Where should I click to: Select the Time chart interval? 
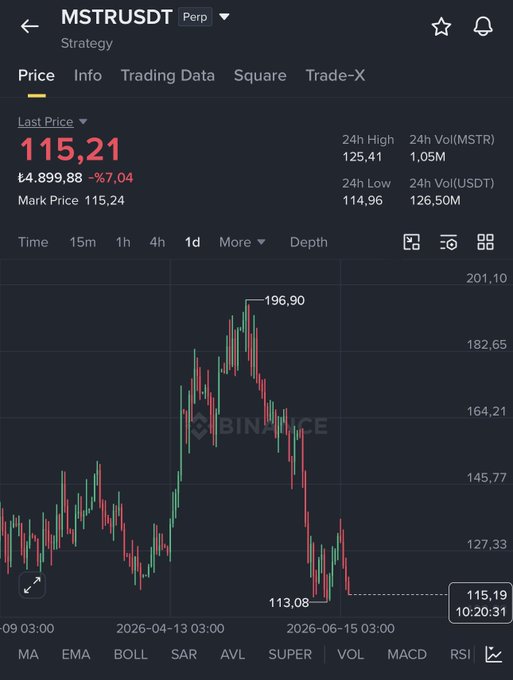[x=33, y=242]
